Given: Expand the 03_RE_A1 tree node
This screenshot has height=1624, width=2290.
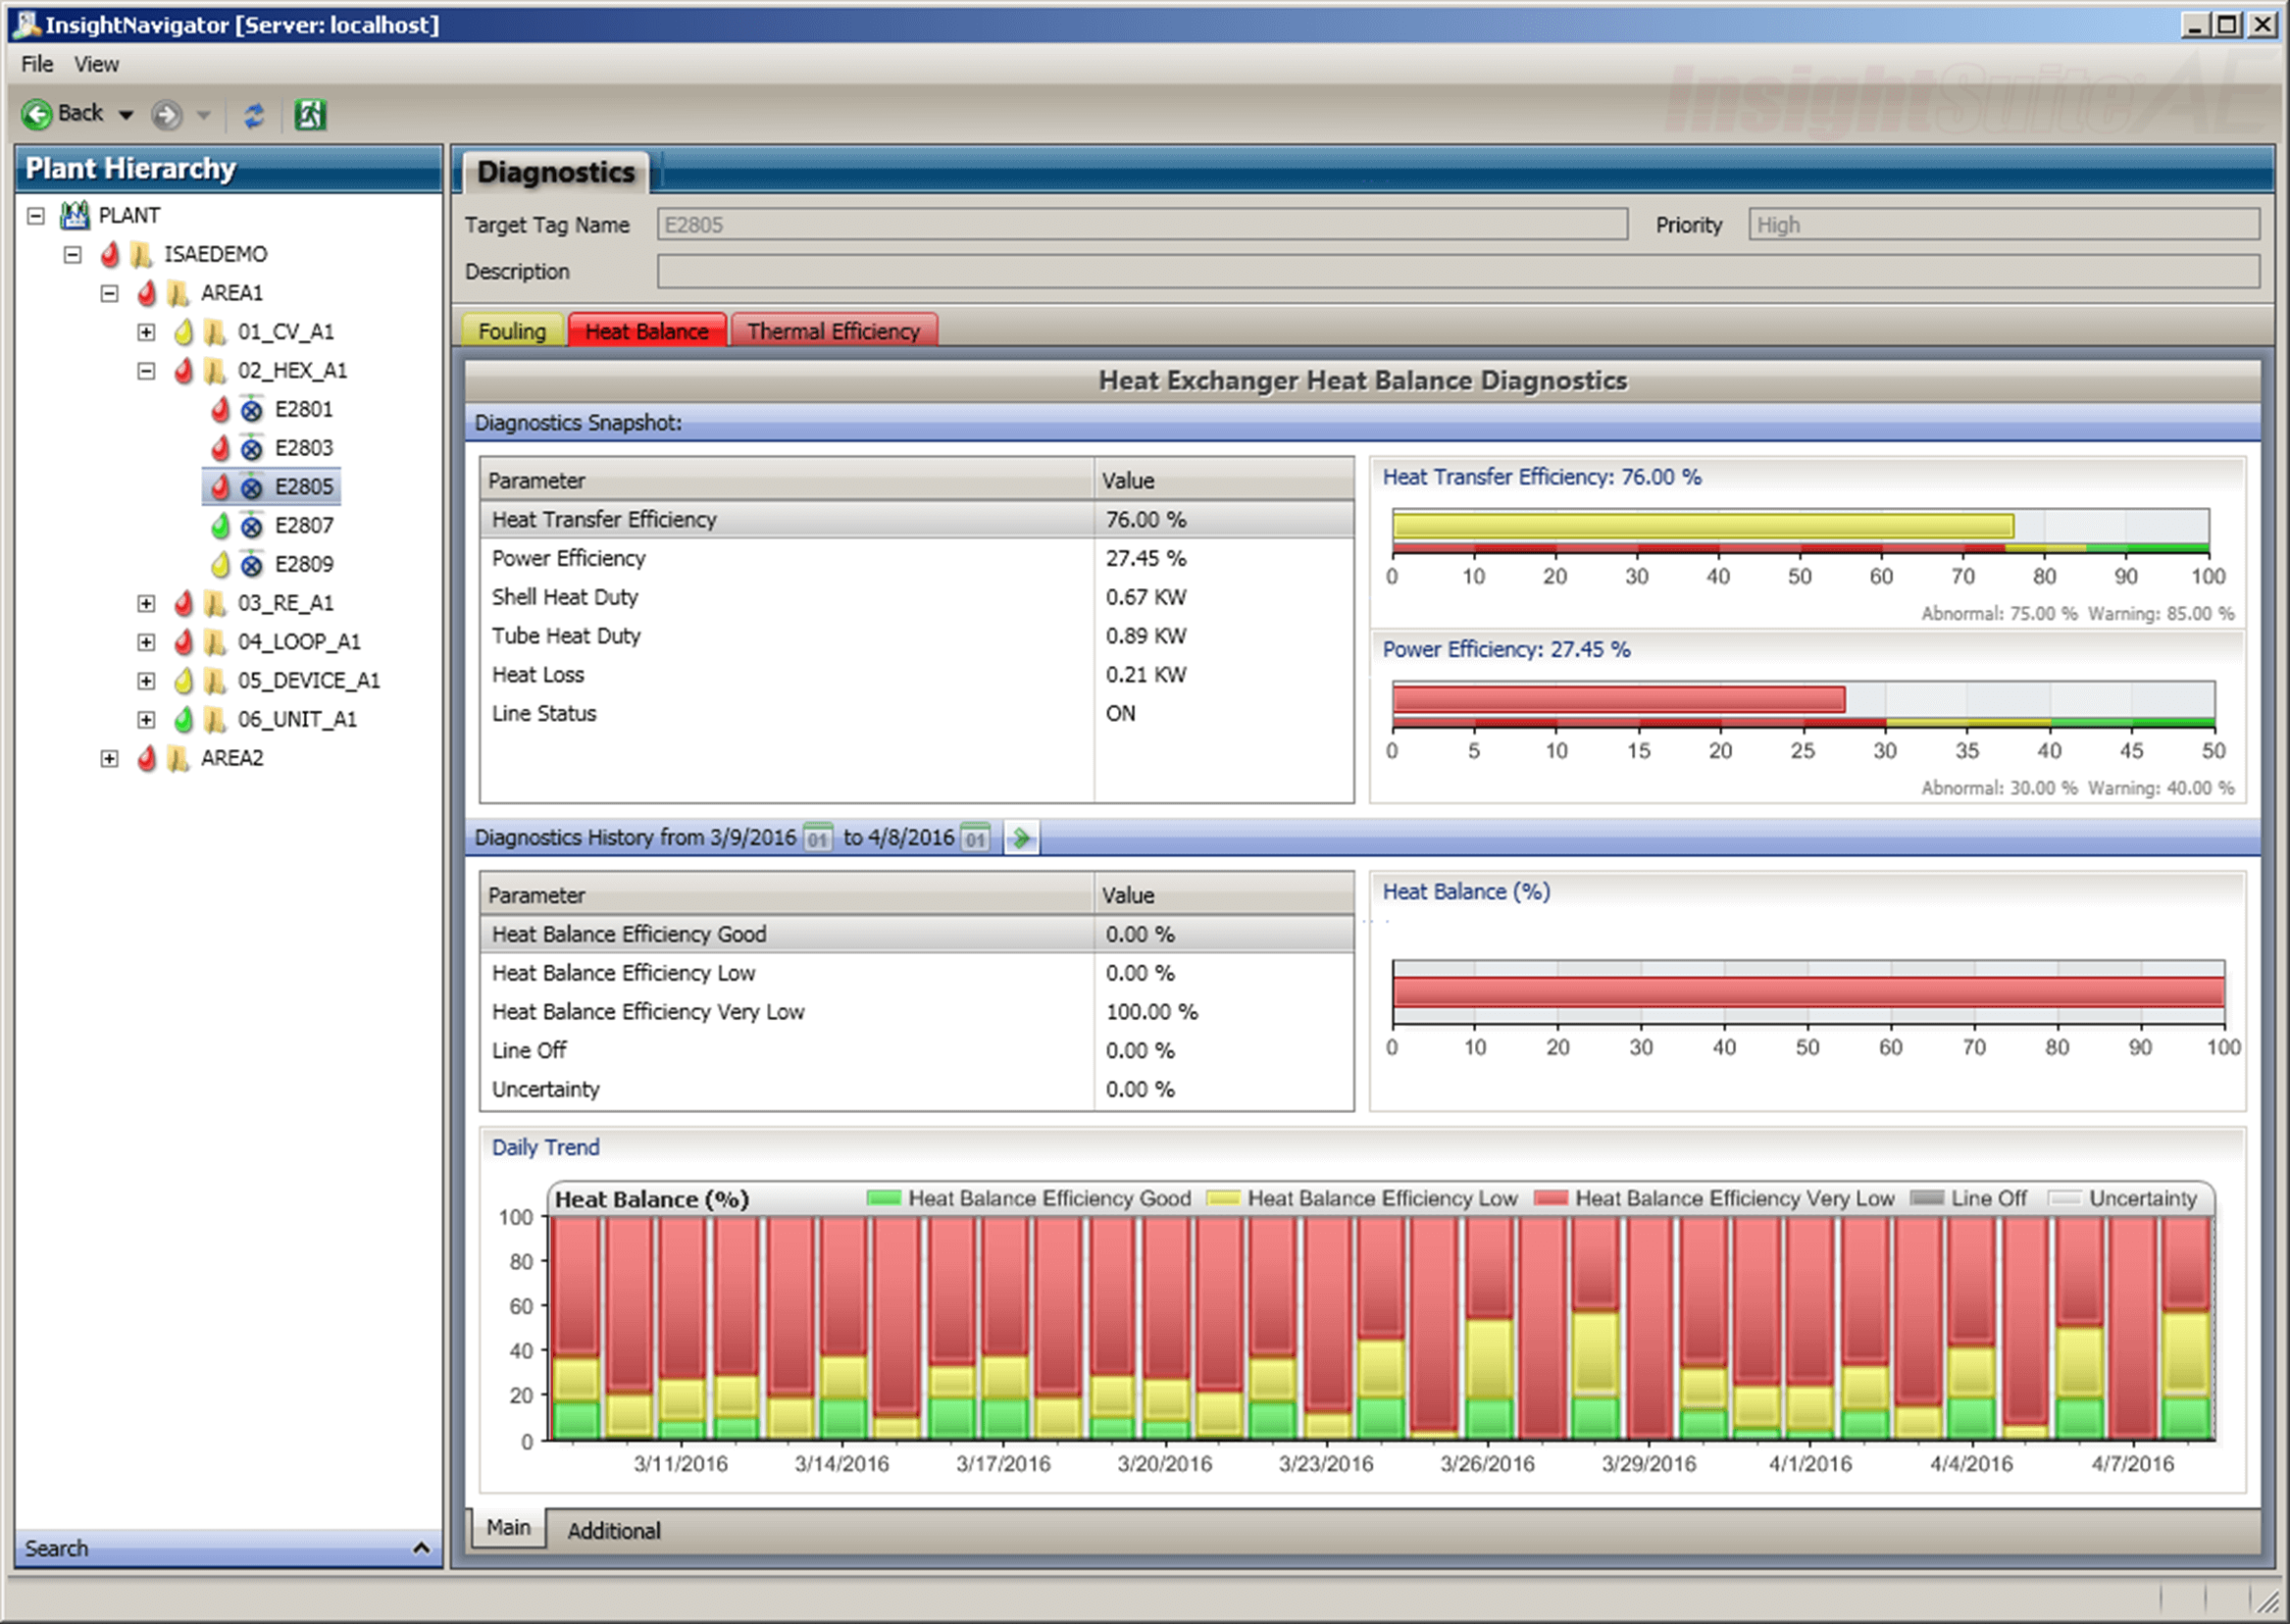Looking at the screenshot, I should (x=146, y=603).
